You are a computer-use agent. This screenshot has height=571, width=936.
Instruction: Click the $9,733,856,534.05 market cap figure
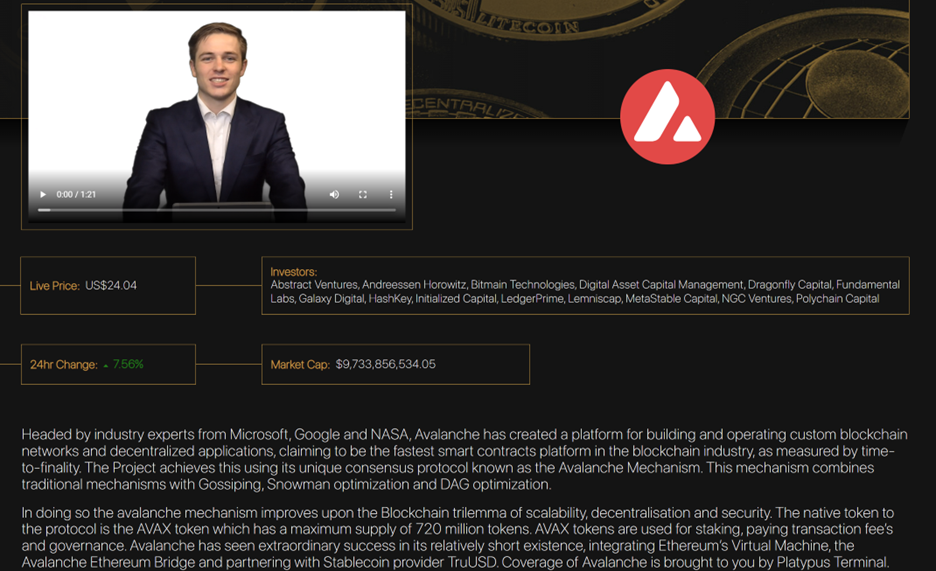(385, 365)
